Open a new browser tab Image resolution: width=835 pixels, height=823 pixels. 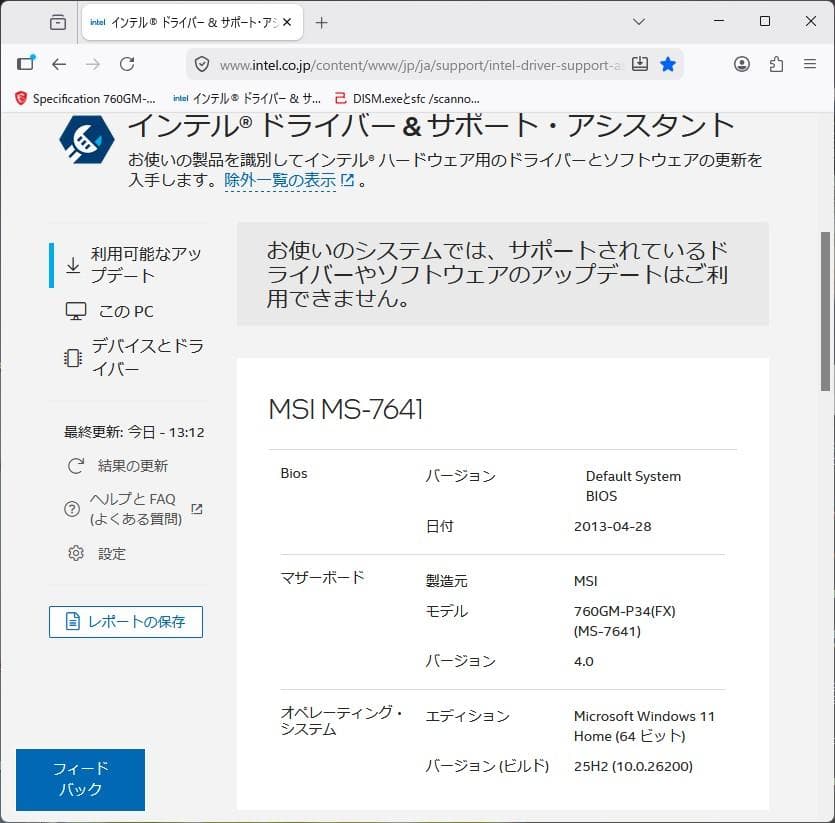point(321,22)
